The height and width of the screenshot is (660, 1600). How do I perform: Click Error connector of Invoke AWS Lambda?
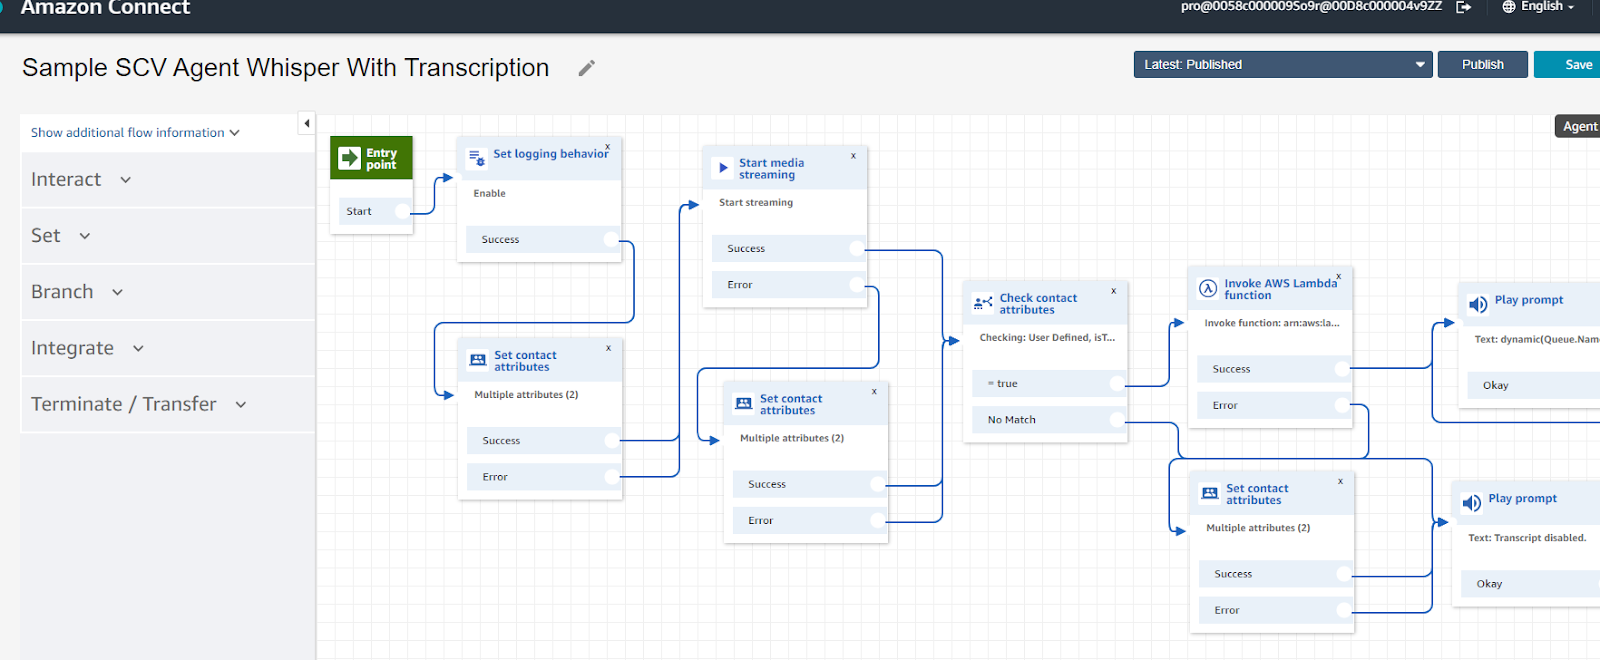(x=1342, y=405)
